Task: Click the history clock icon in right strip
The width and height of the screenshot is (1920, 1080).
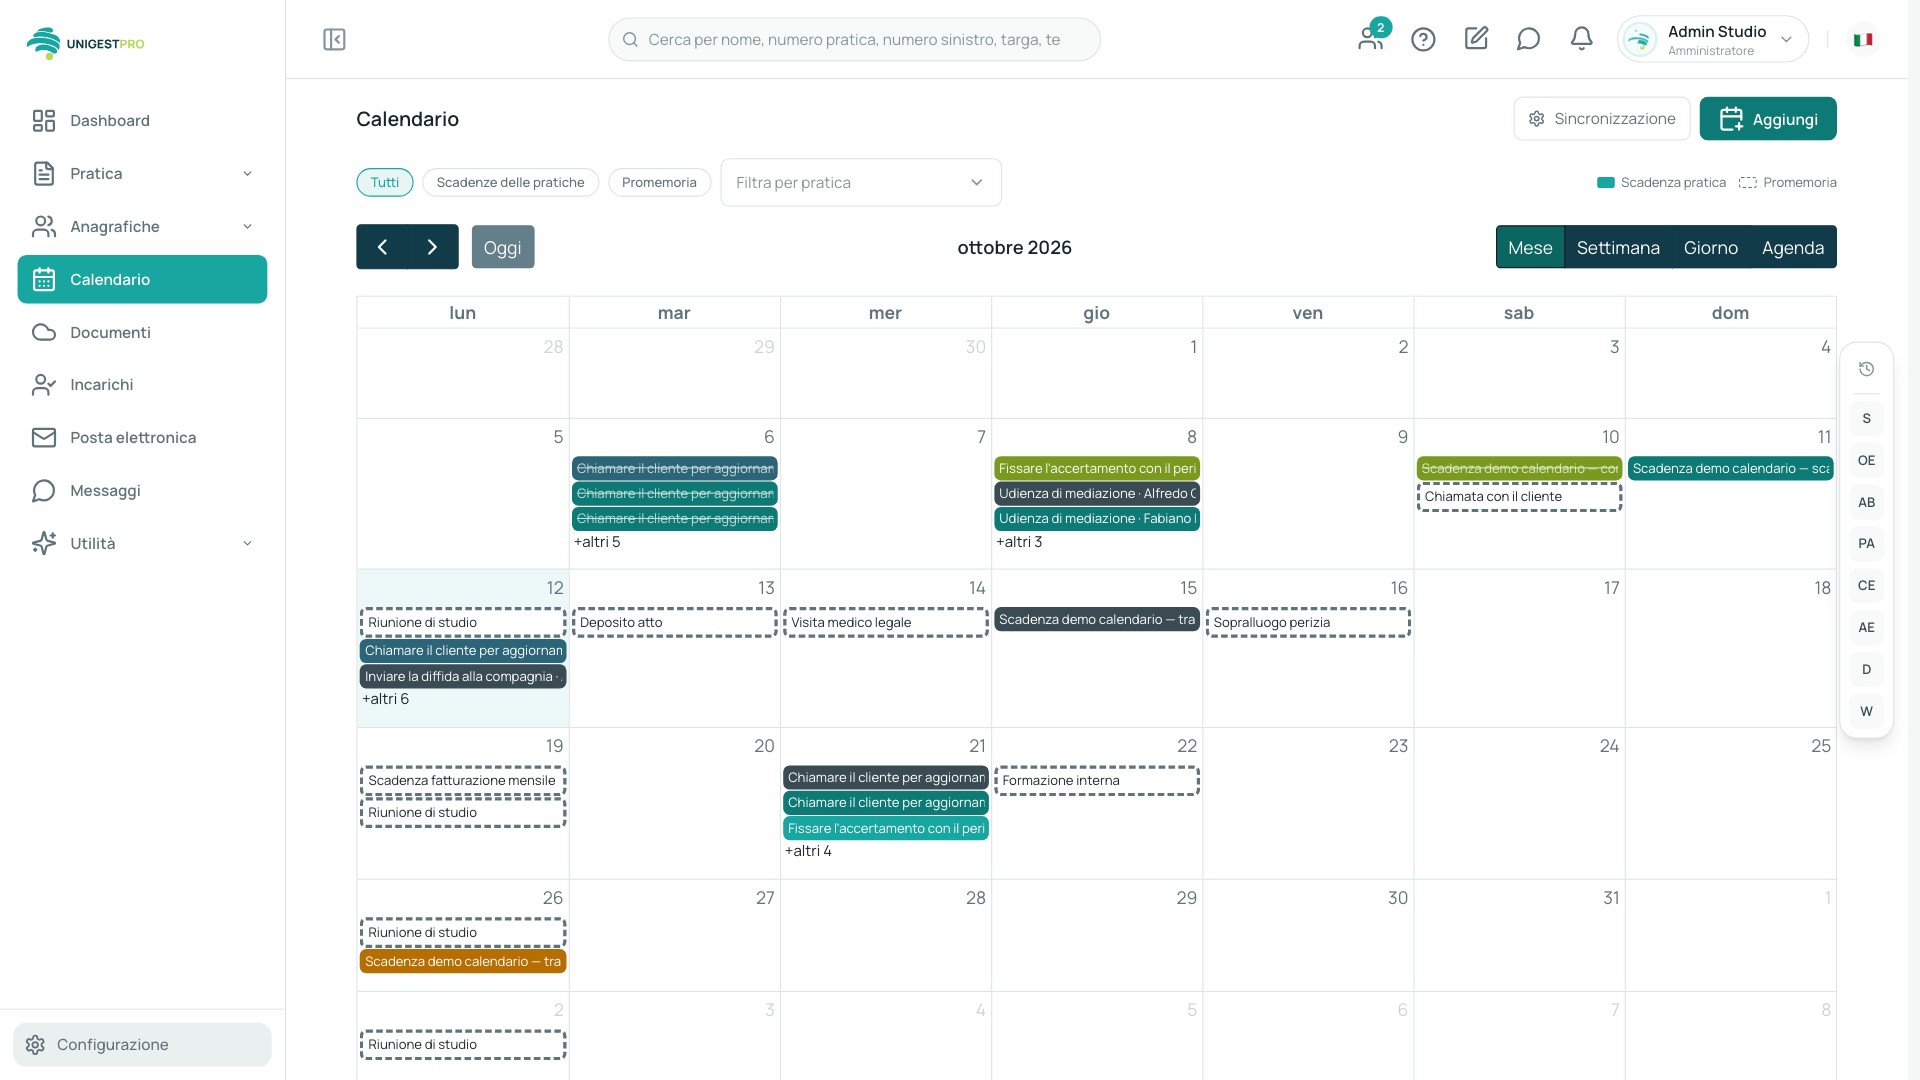Action: click(x=1866, y=369)
